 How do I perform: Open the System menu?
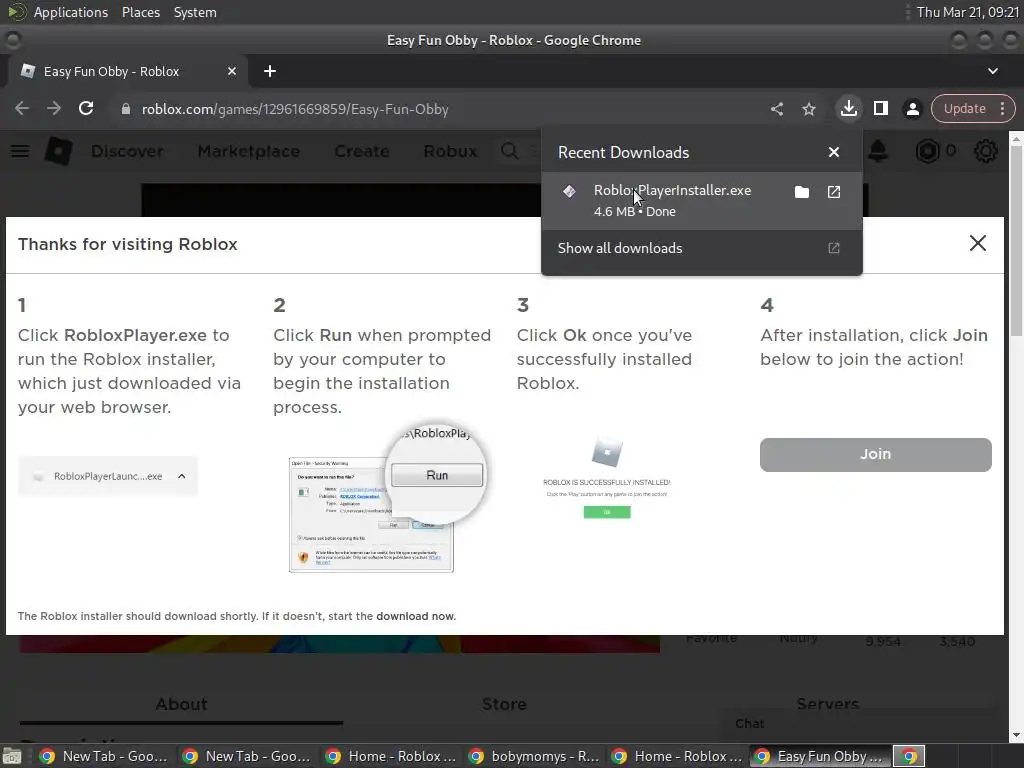[195, 12]
